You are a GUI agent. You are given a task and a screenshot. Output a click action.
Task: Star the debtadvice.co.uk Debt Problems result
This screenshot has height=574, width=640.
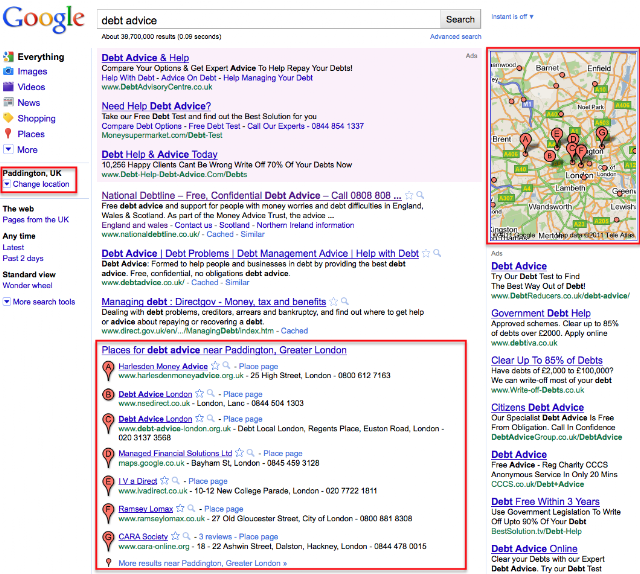426,254
